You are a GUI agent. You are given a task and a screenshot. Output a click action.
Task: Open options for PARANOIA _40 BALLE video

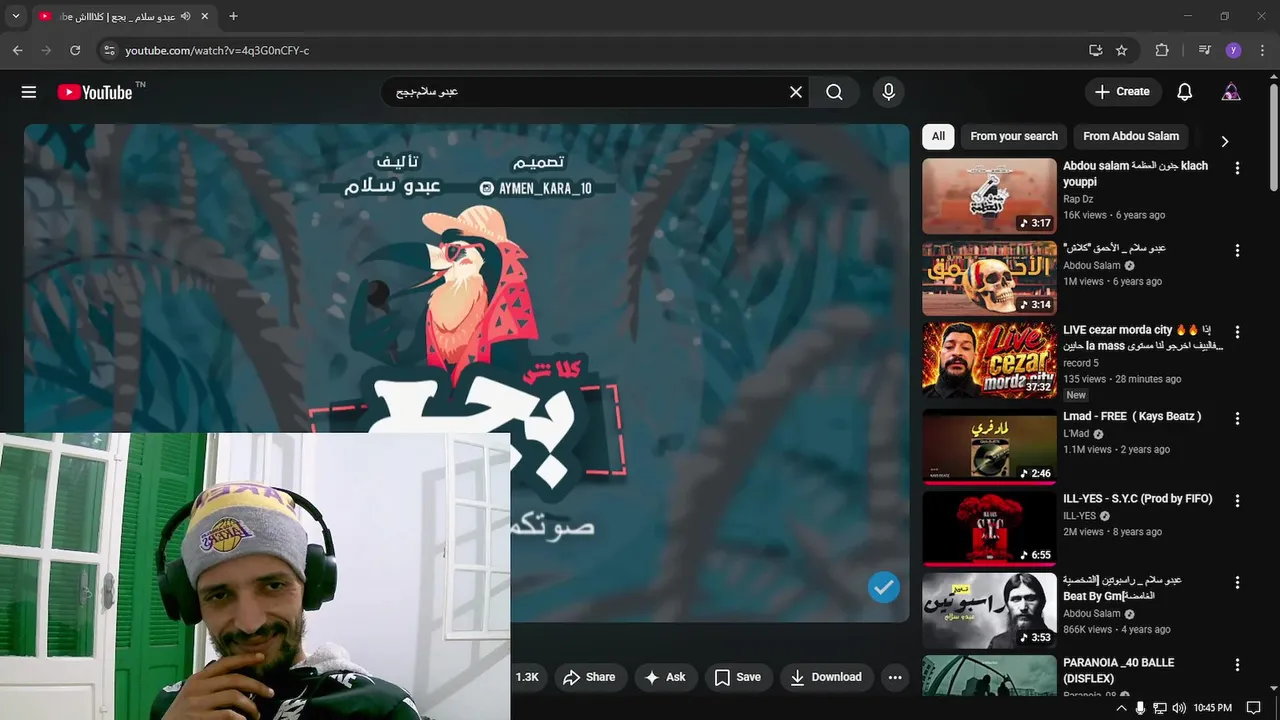1237,665
